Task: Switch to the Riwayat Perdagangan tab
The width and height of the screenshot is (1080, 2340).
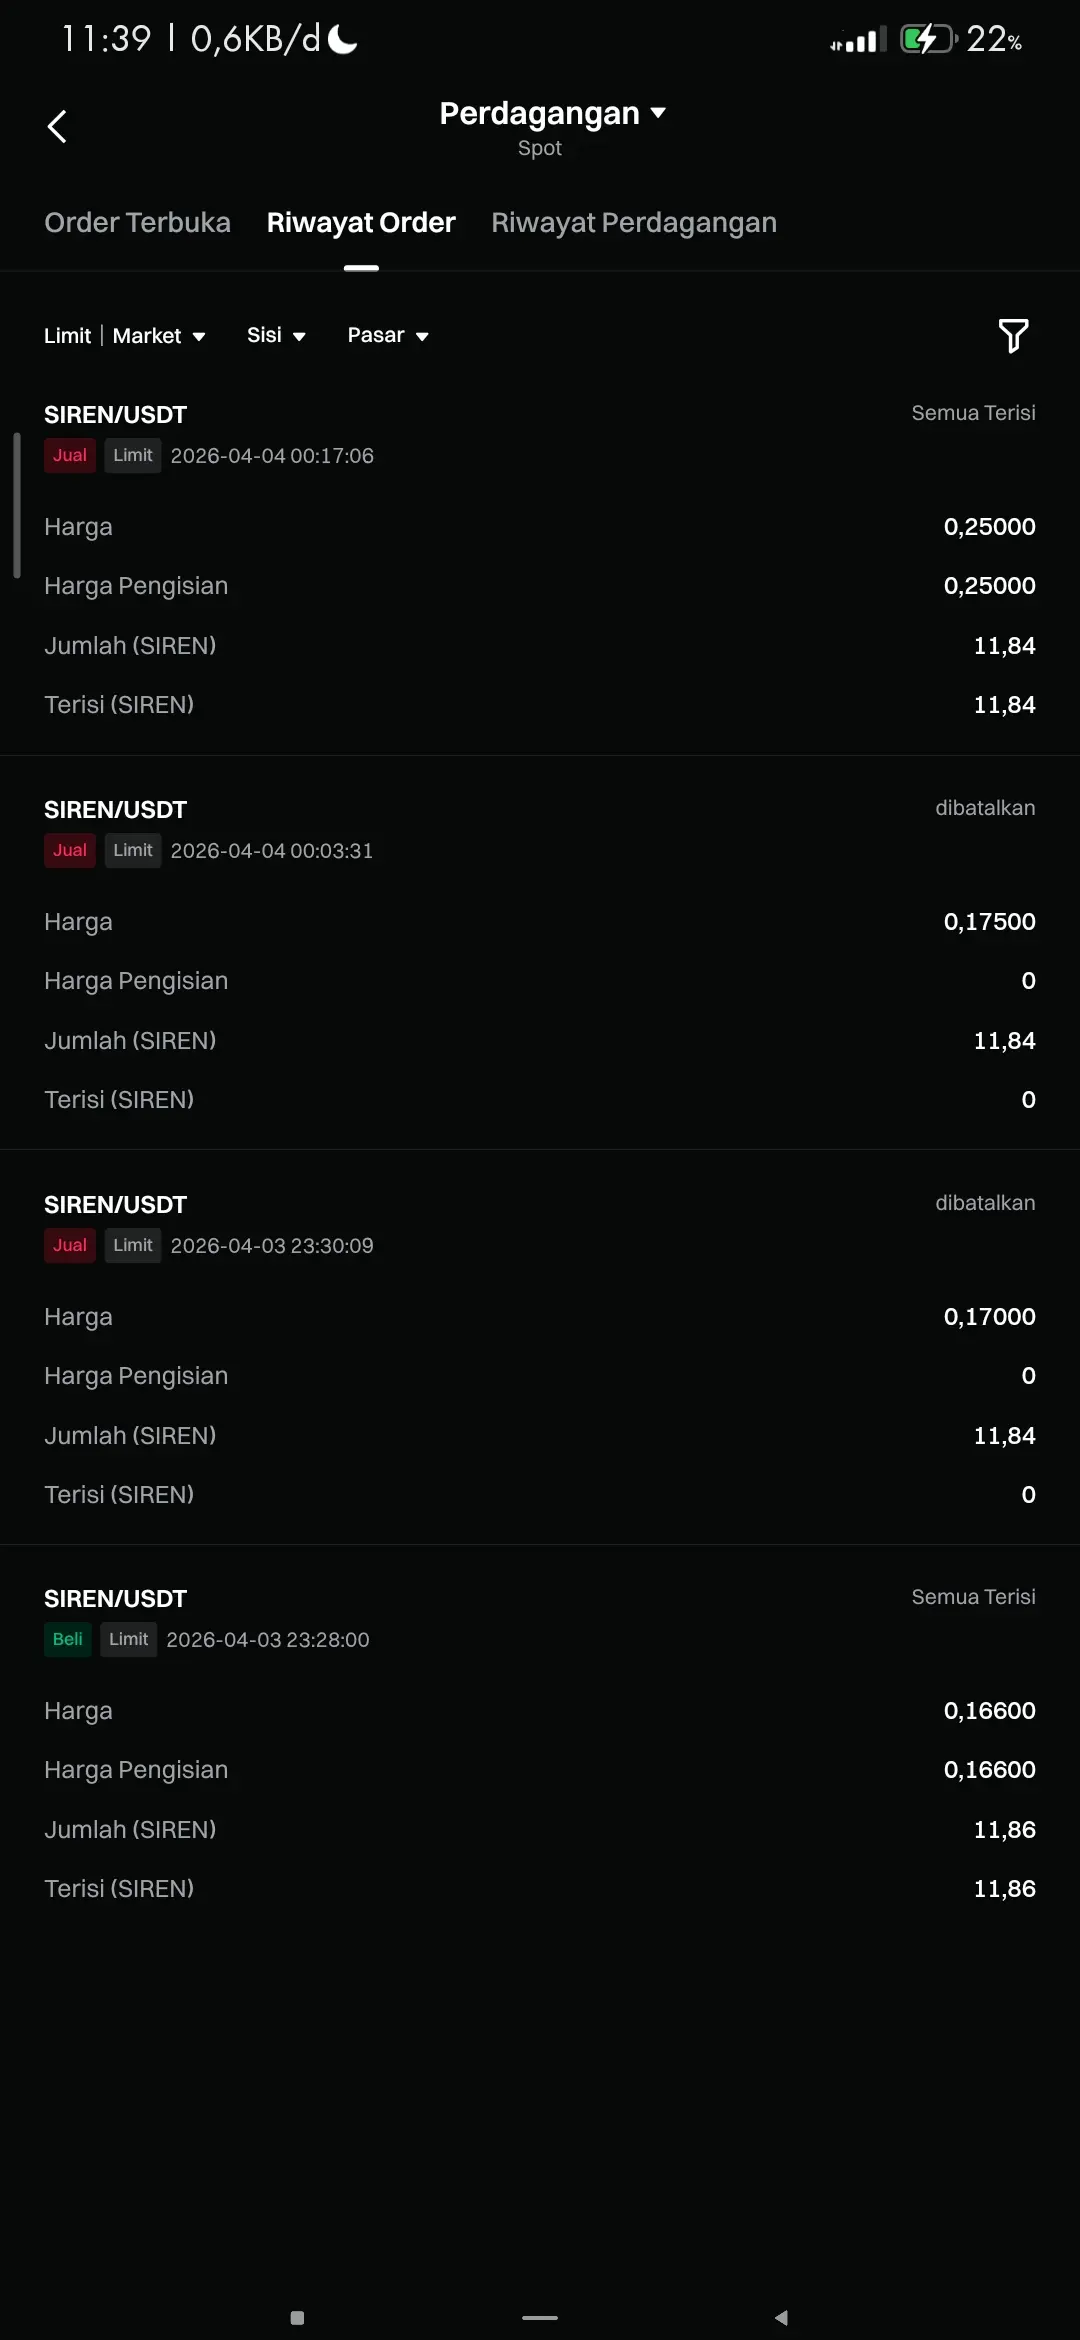Action: tap(634, 223)
